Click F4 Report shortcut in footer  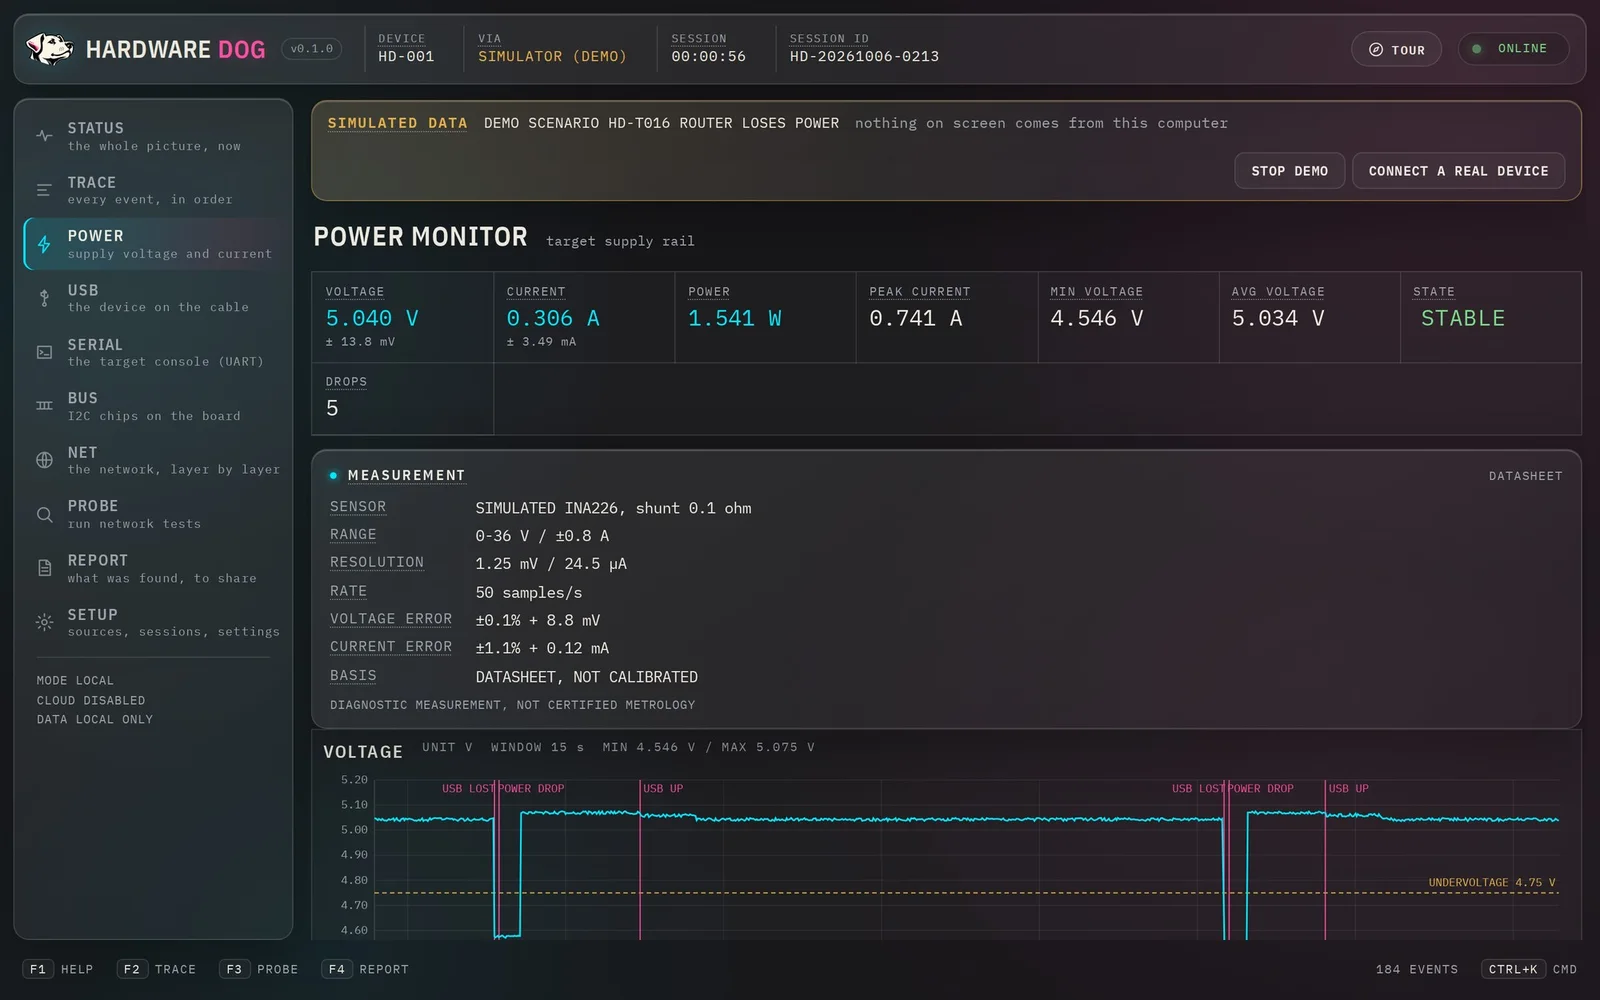pos(365,969)
